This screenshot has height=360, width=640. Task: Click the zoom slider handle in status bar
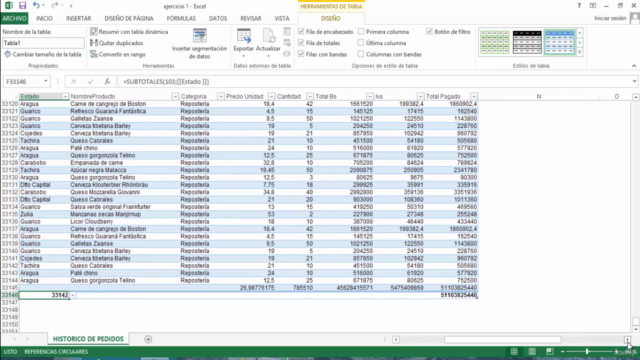click(587, 351)
